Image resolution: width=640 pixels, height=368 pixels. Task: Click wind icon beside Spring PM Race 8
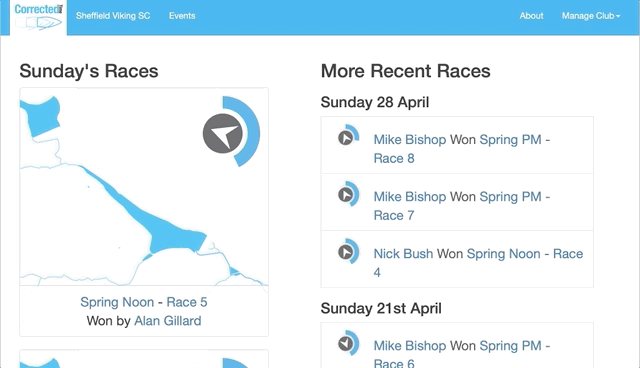tap(348, 136)
